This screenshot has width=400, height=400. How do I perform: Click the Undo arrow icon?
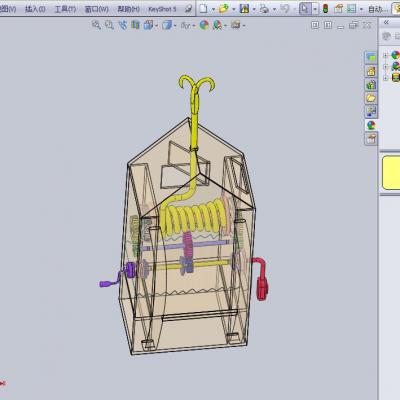click(x=285, y=9)
